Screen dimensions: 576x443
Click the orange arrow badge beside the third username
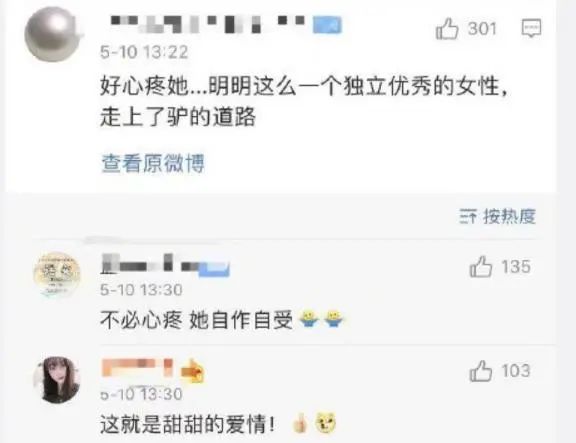pos(193,370)
